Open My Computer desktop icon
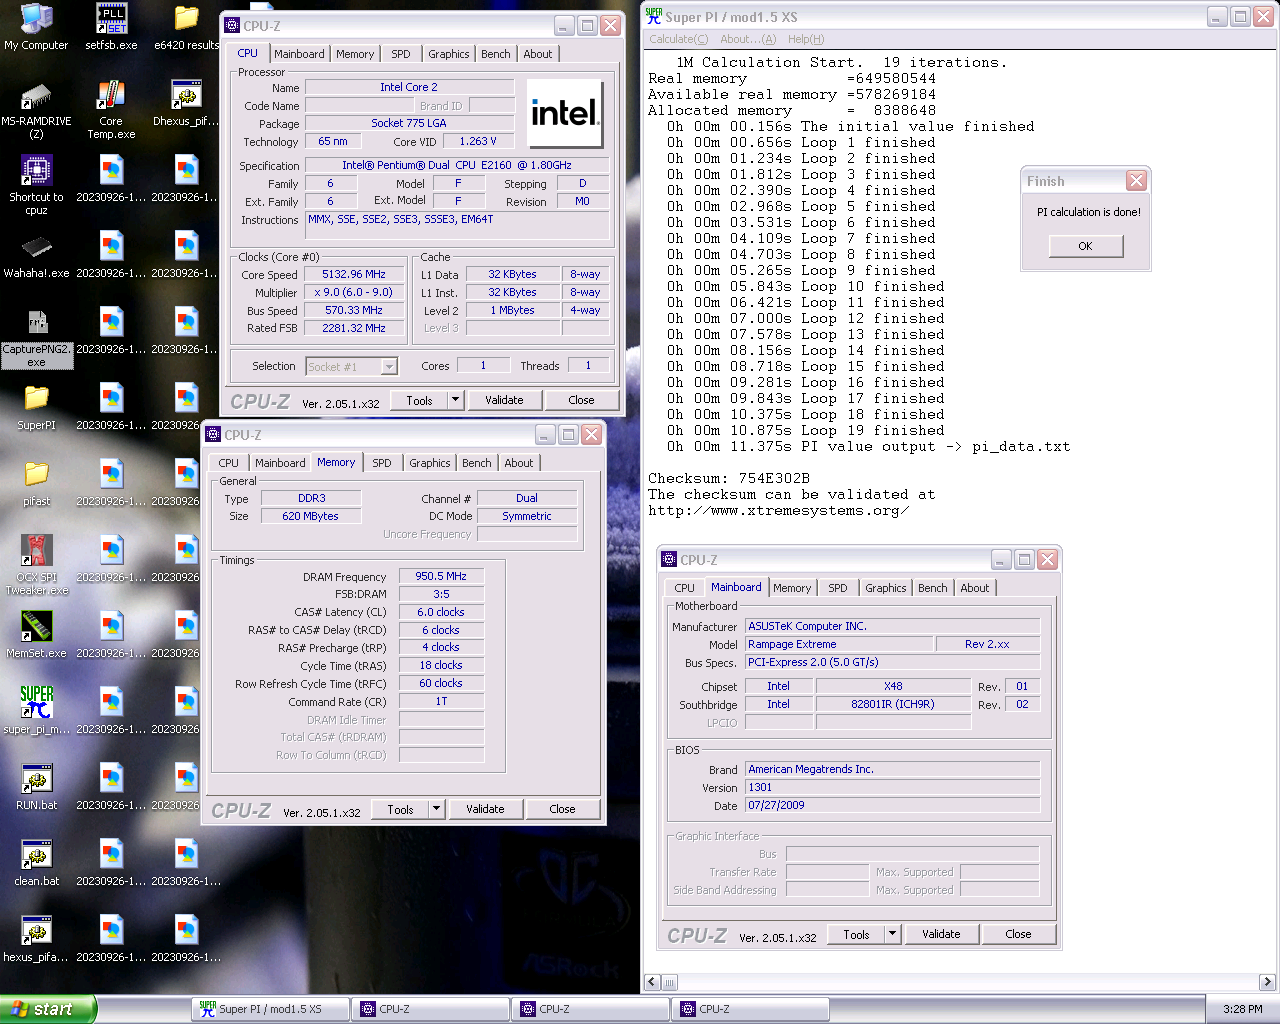The width and height of the screenshot is (1280, 1024). (x=37, y=27)
